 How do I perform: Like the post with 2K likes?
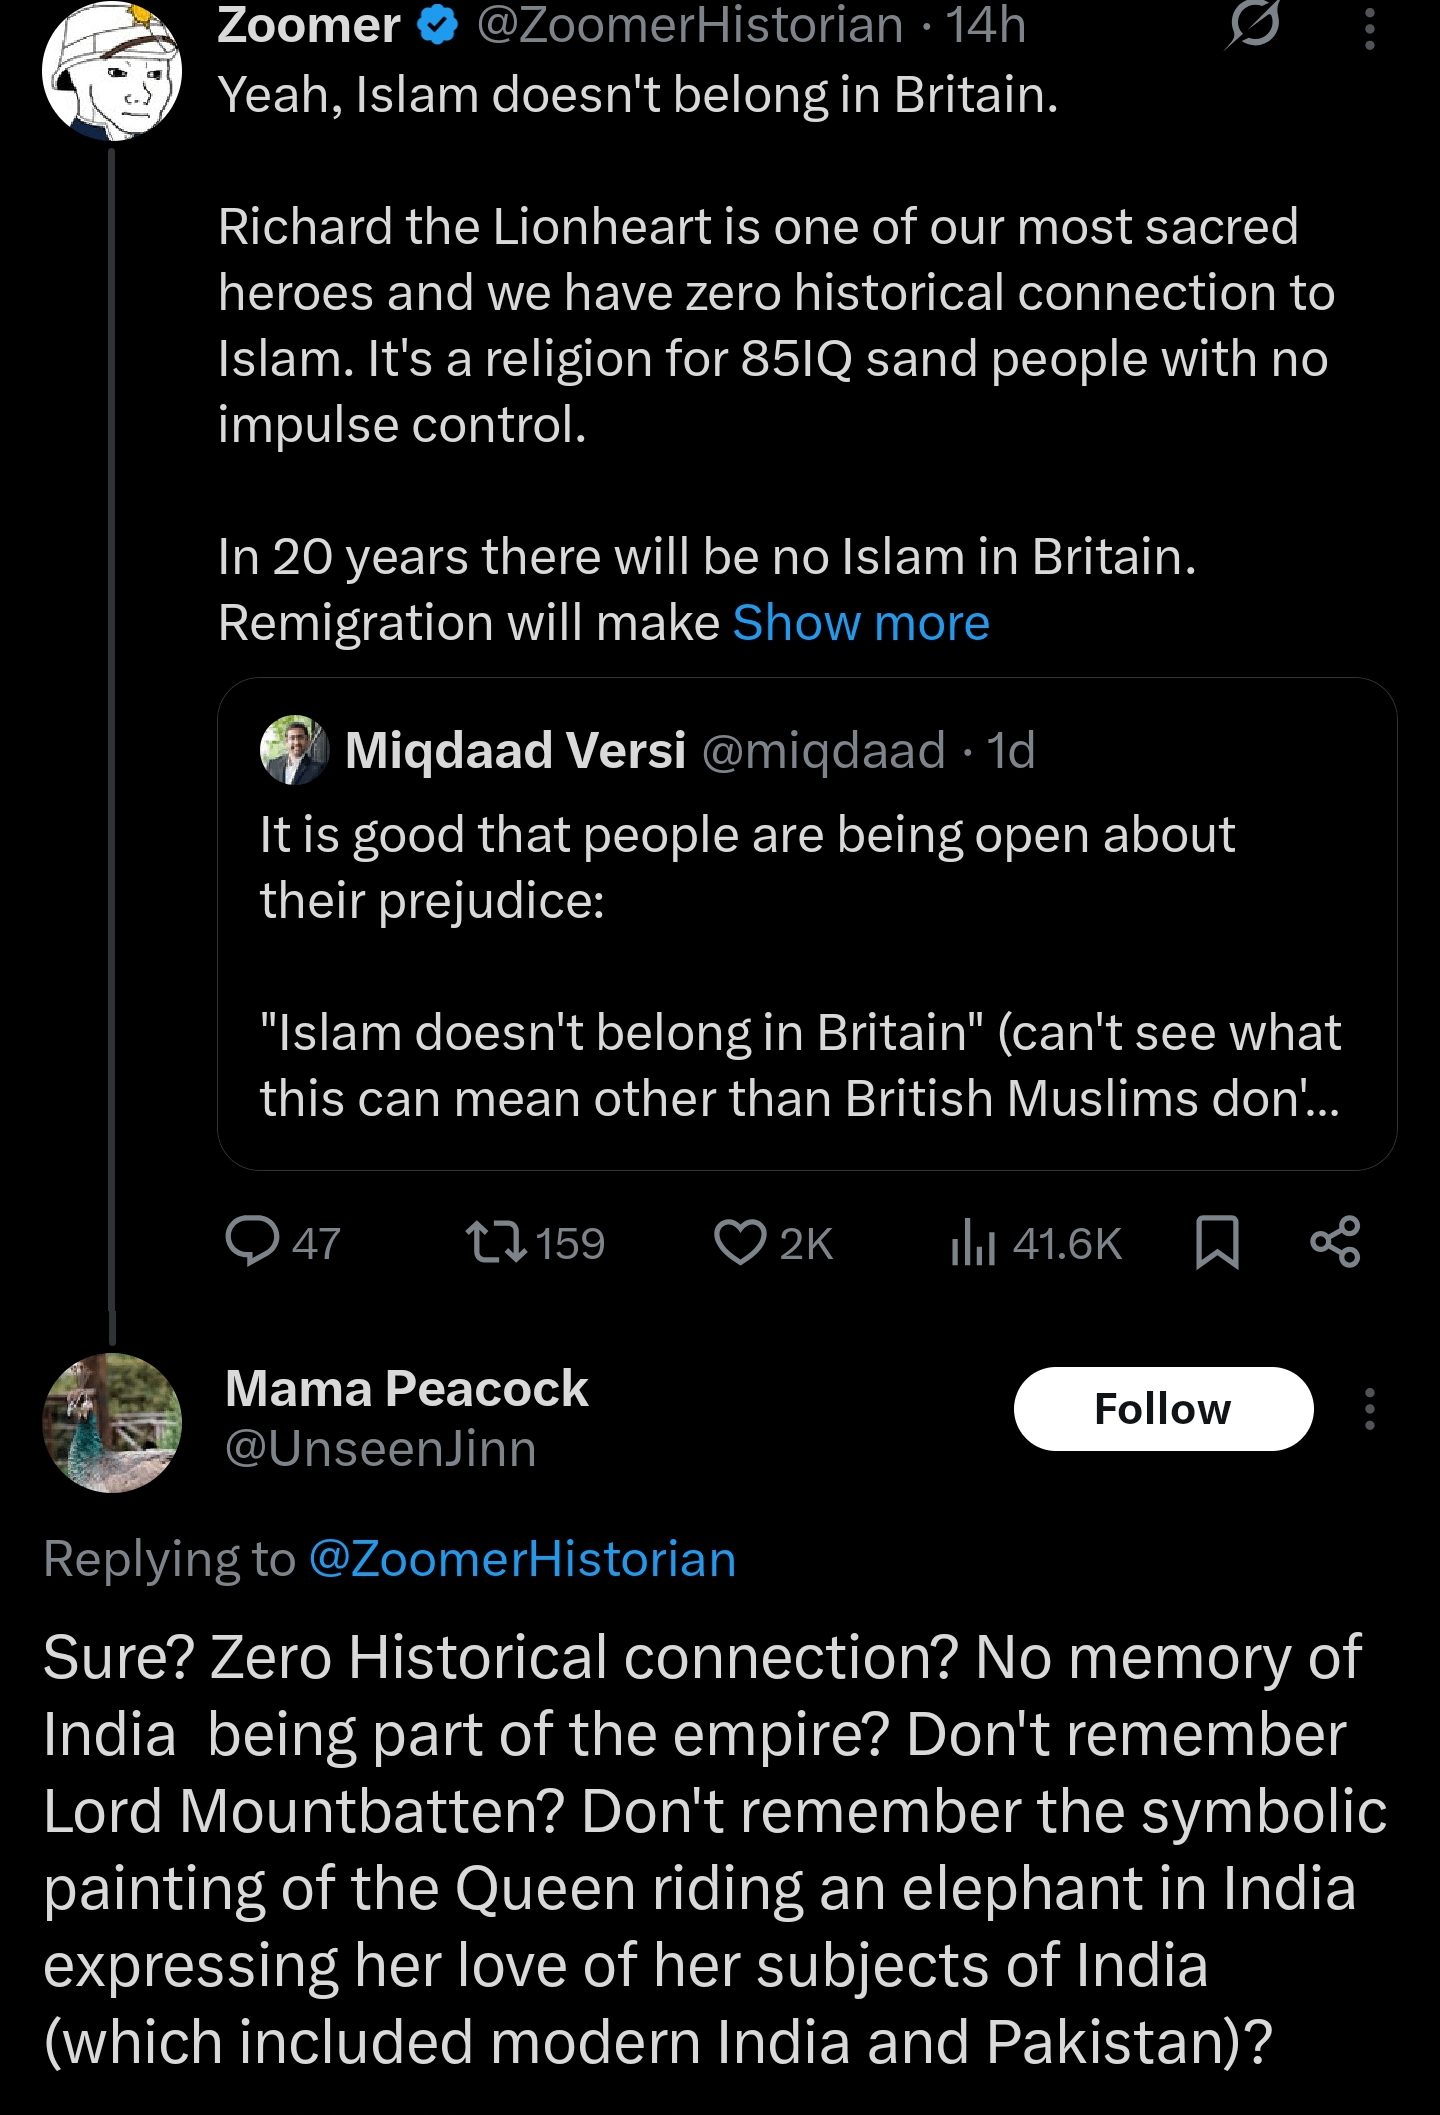[740, 1242]
